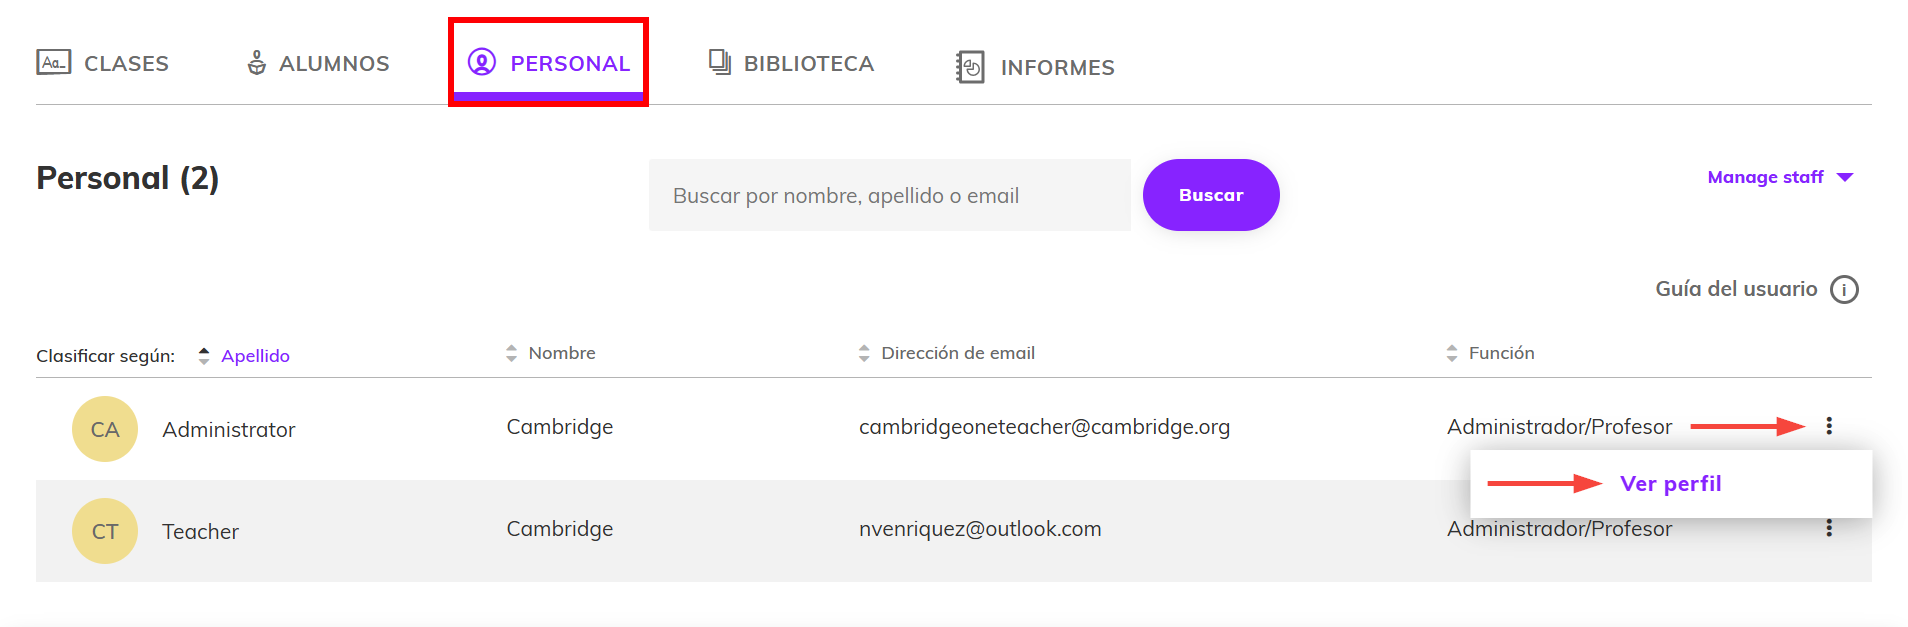1908x627 pixels.
Task: Click the CT avatar thumbnail
Action: coord(105,531)
